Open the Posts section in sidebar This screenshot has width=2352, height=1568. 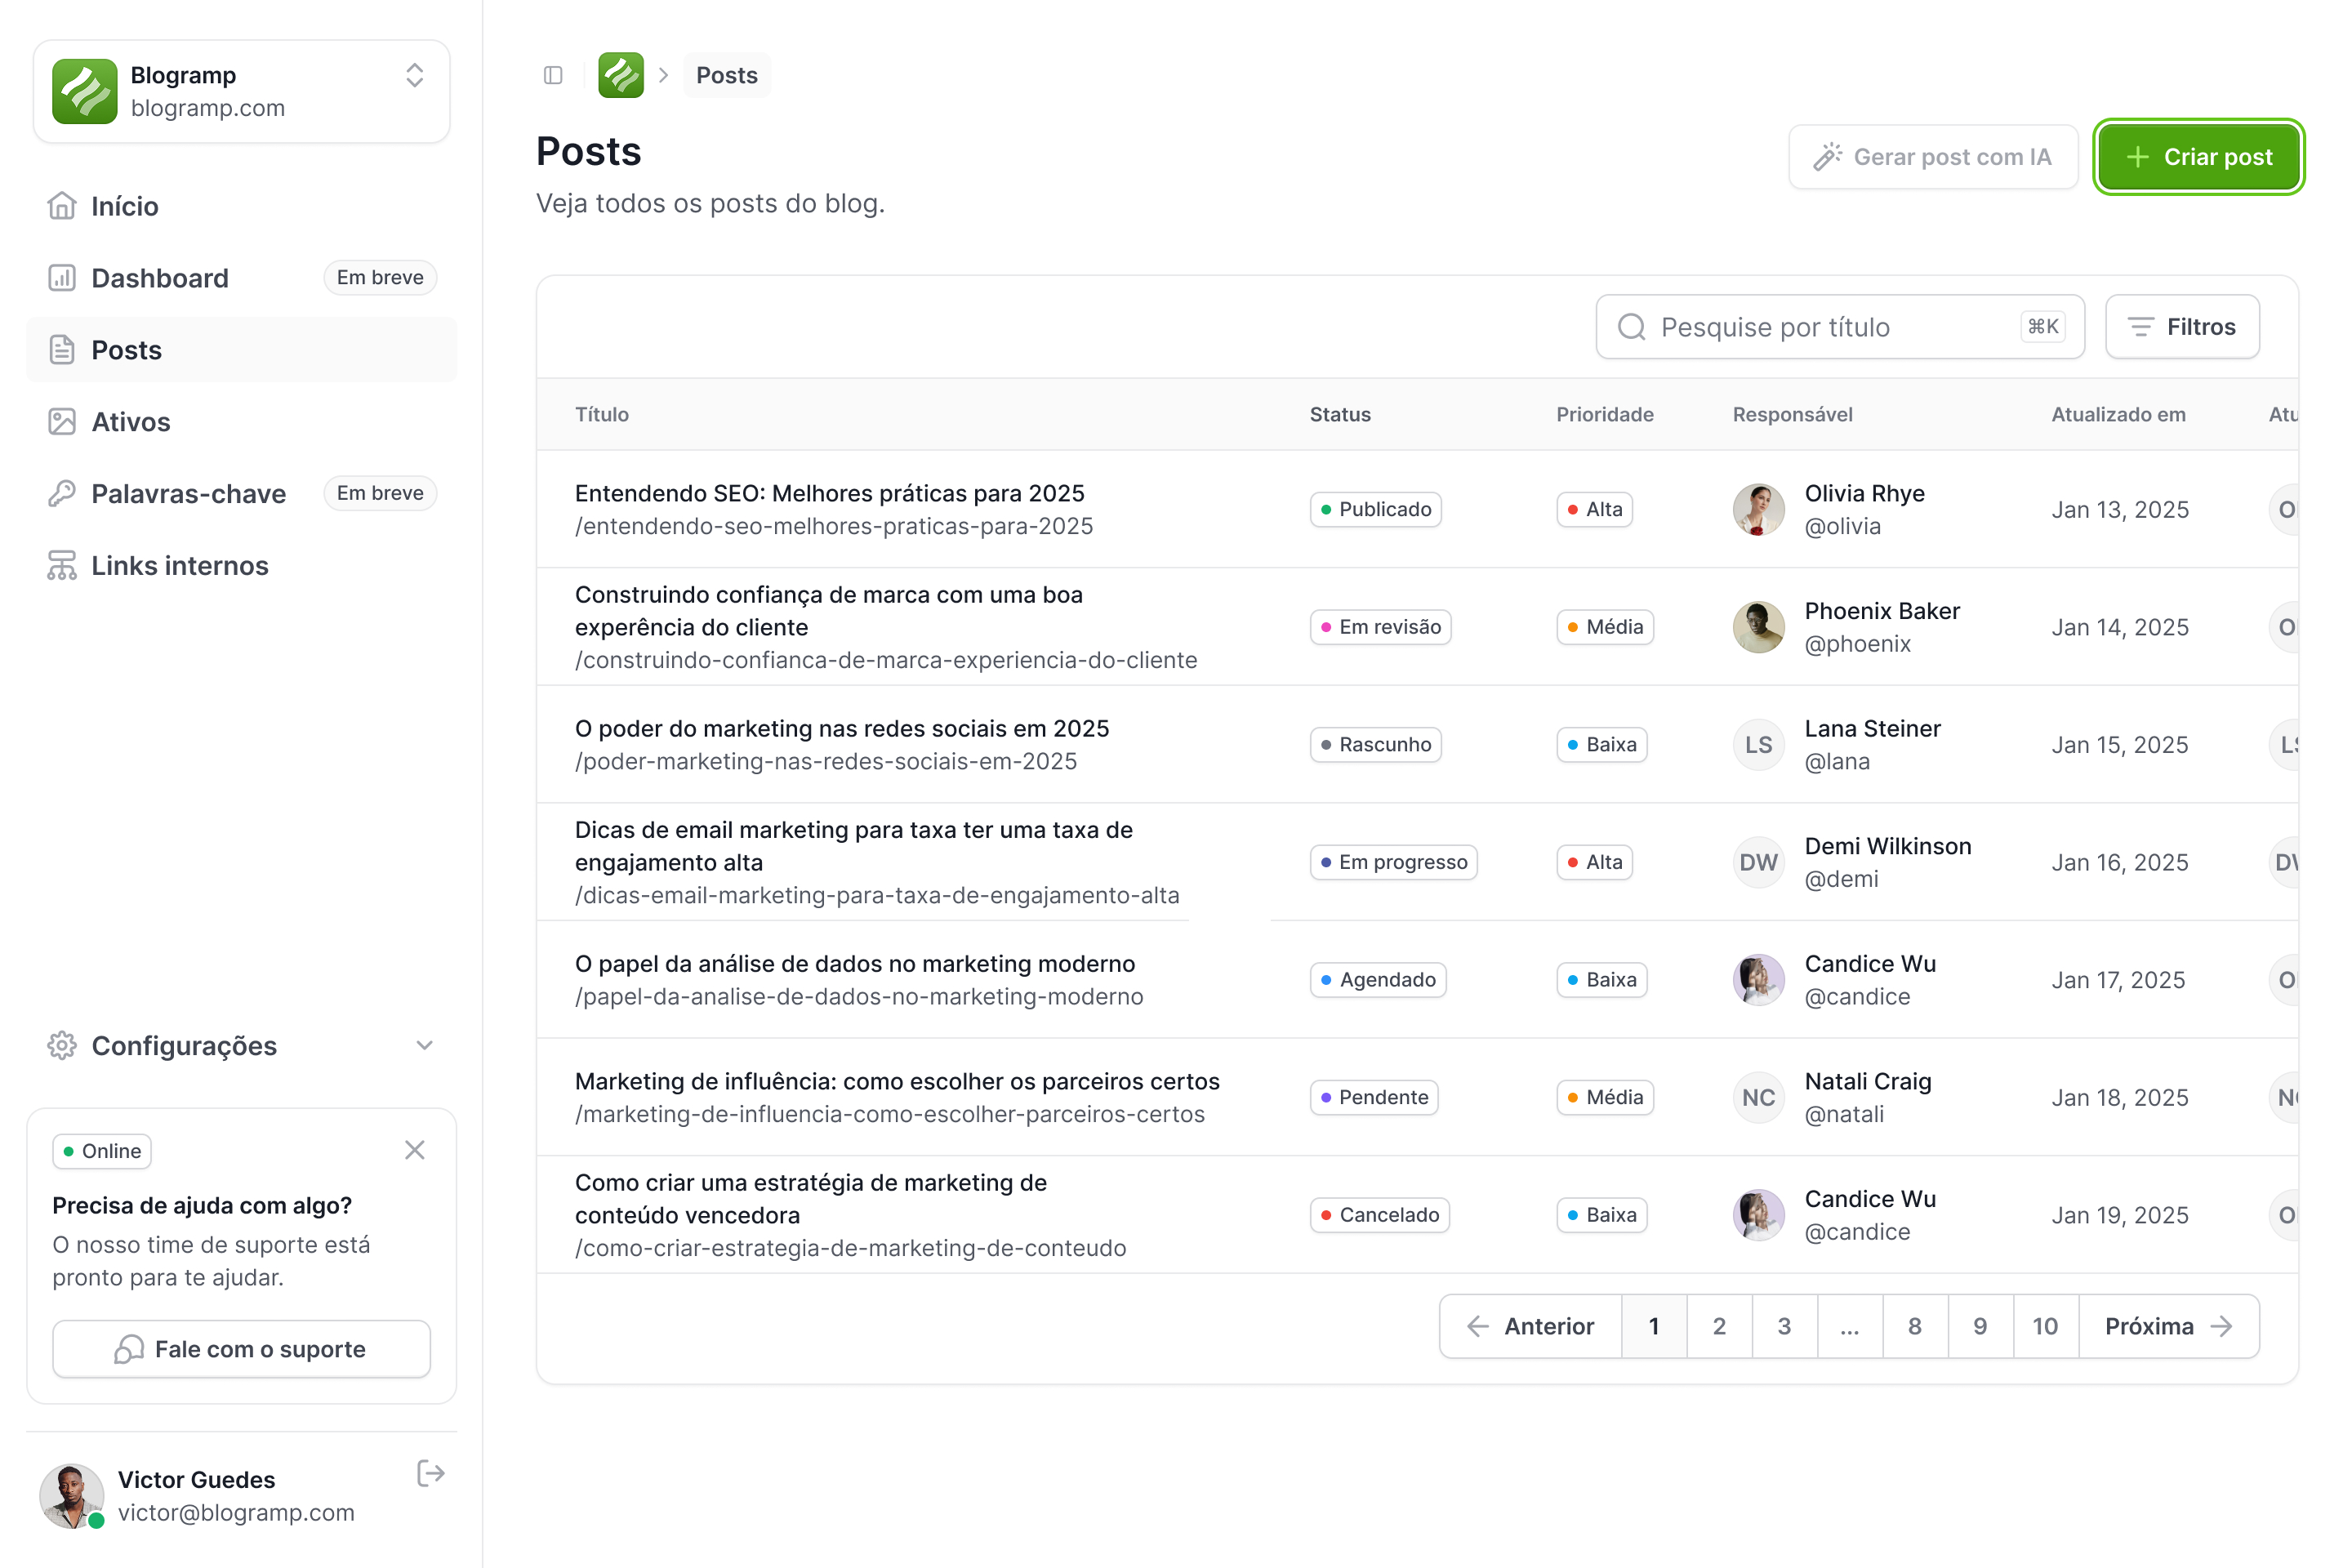click(126, 350)
